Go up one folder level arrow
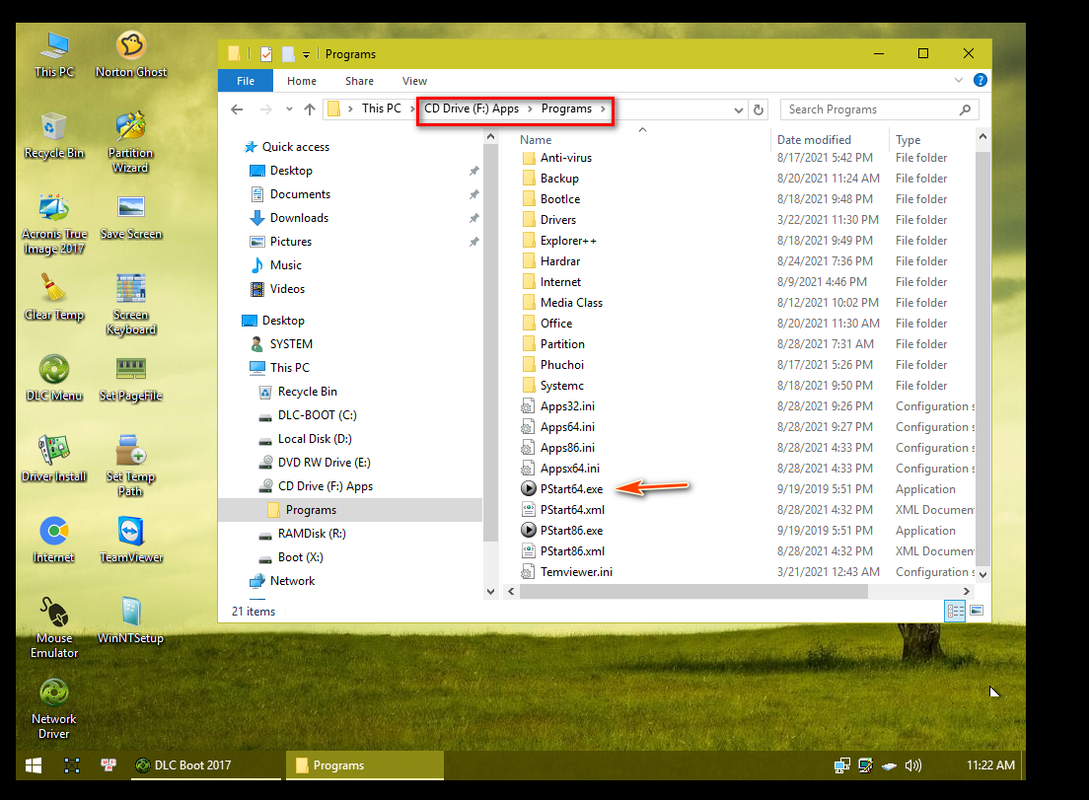This screenshot has height=800, width=1089. [x=310, y=109]
